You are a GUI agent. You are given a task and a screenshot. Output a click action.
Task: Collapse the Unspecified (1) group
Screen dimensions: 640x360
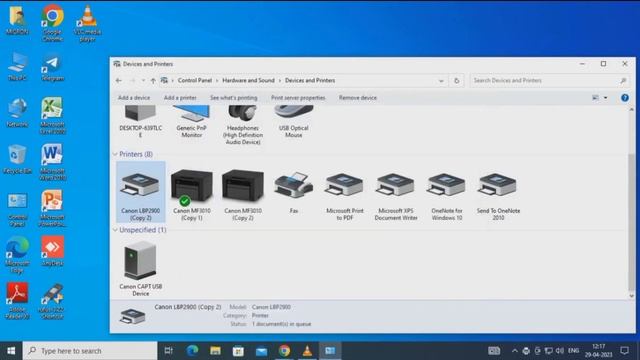115,230
